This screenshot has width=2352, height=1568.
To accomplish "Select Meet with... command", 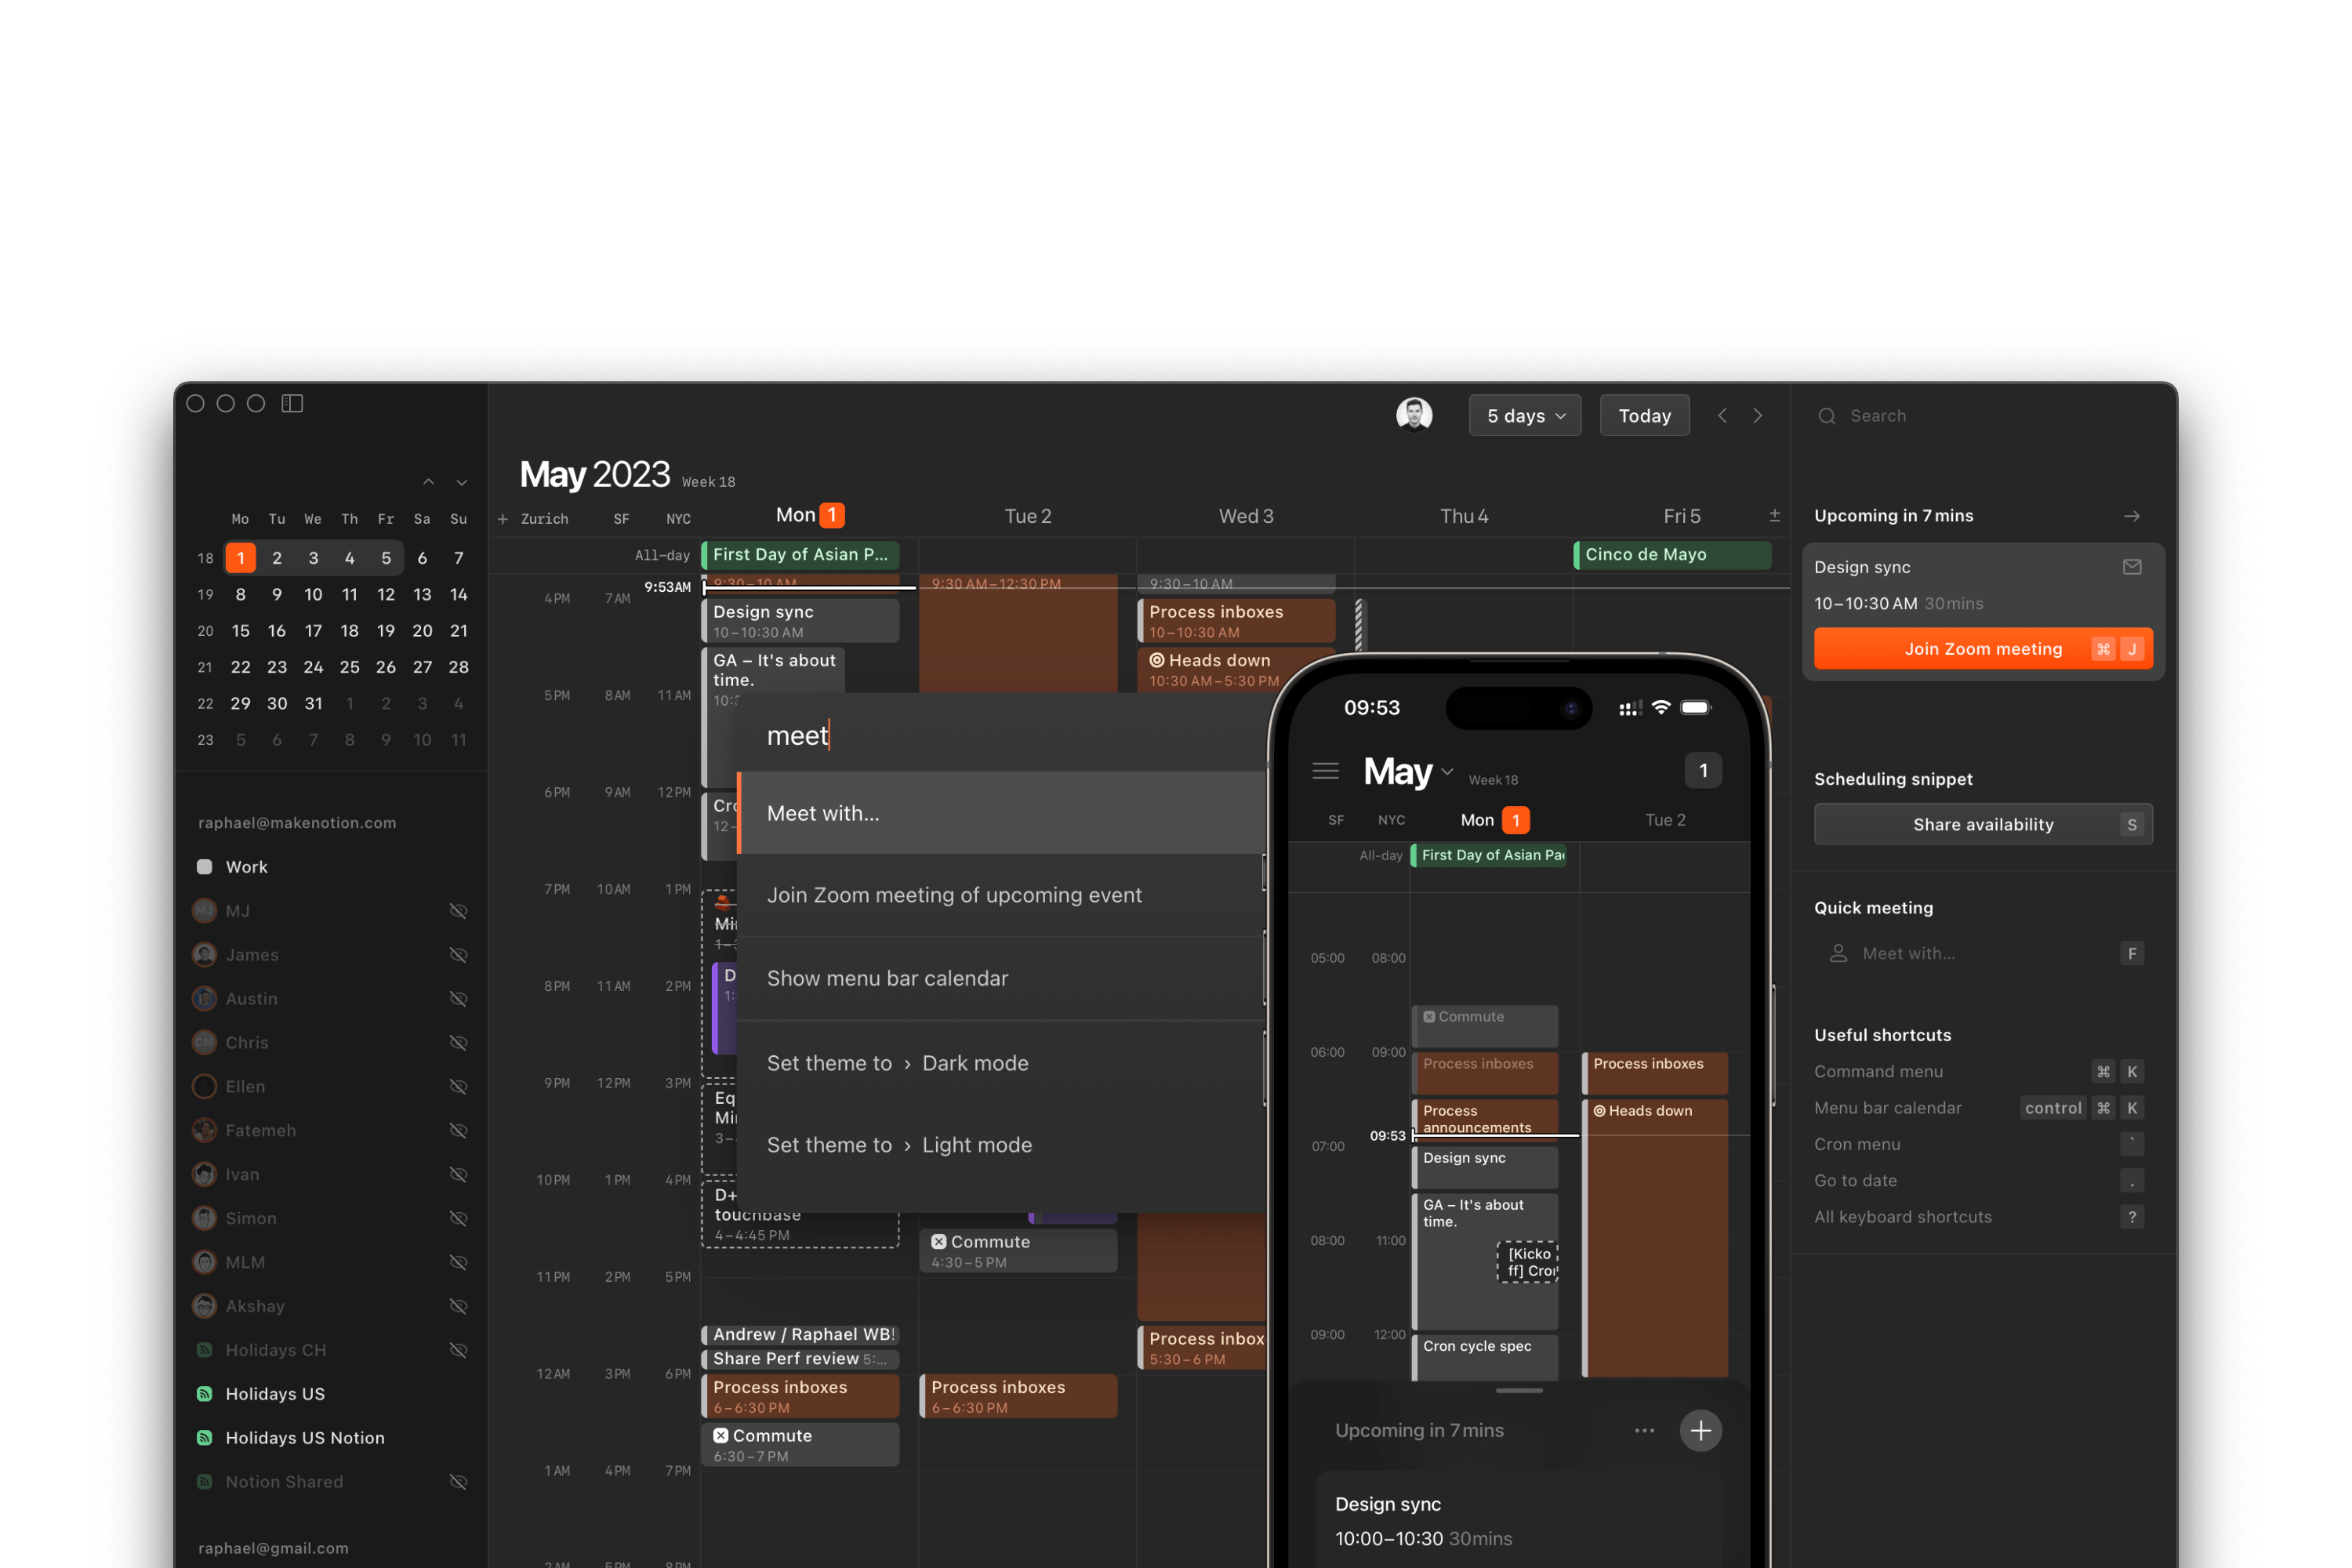I will [1002, 813].
